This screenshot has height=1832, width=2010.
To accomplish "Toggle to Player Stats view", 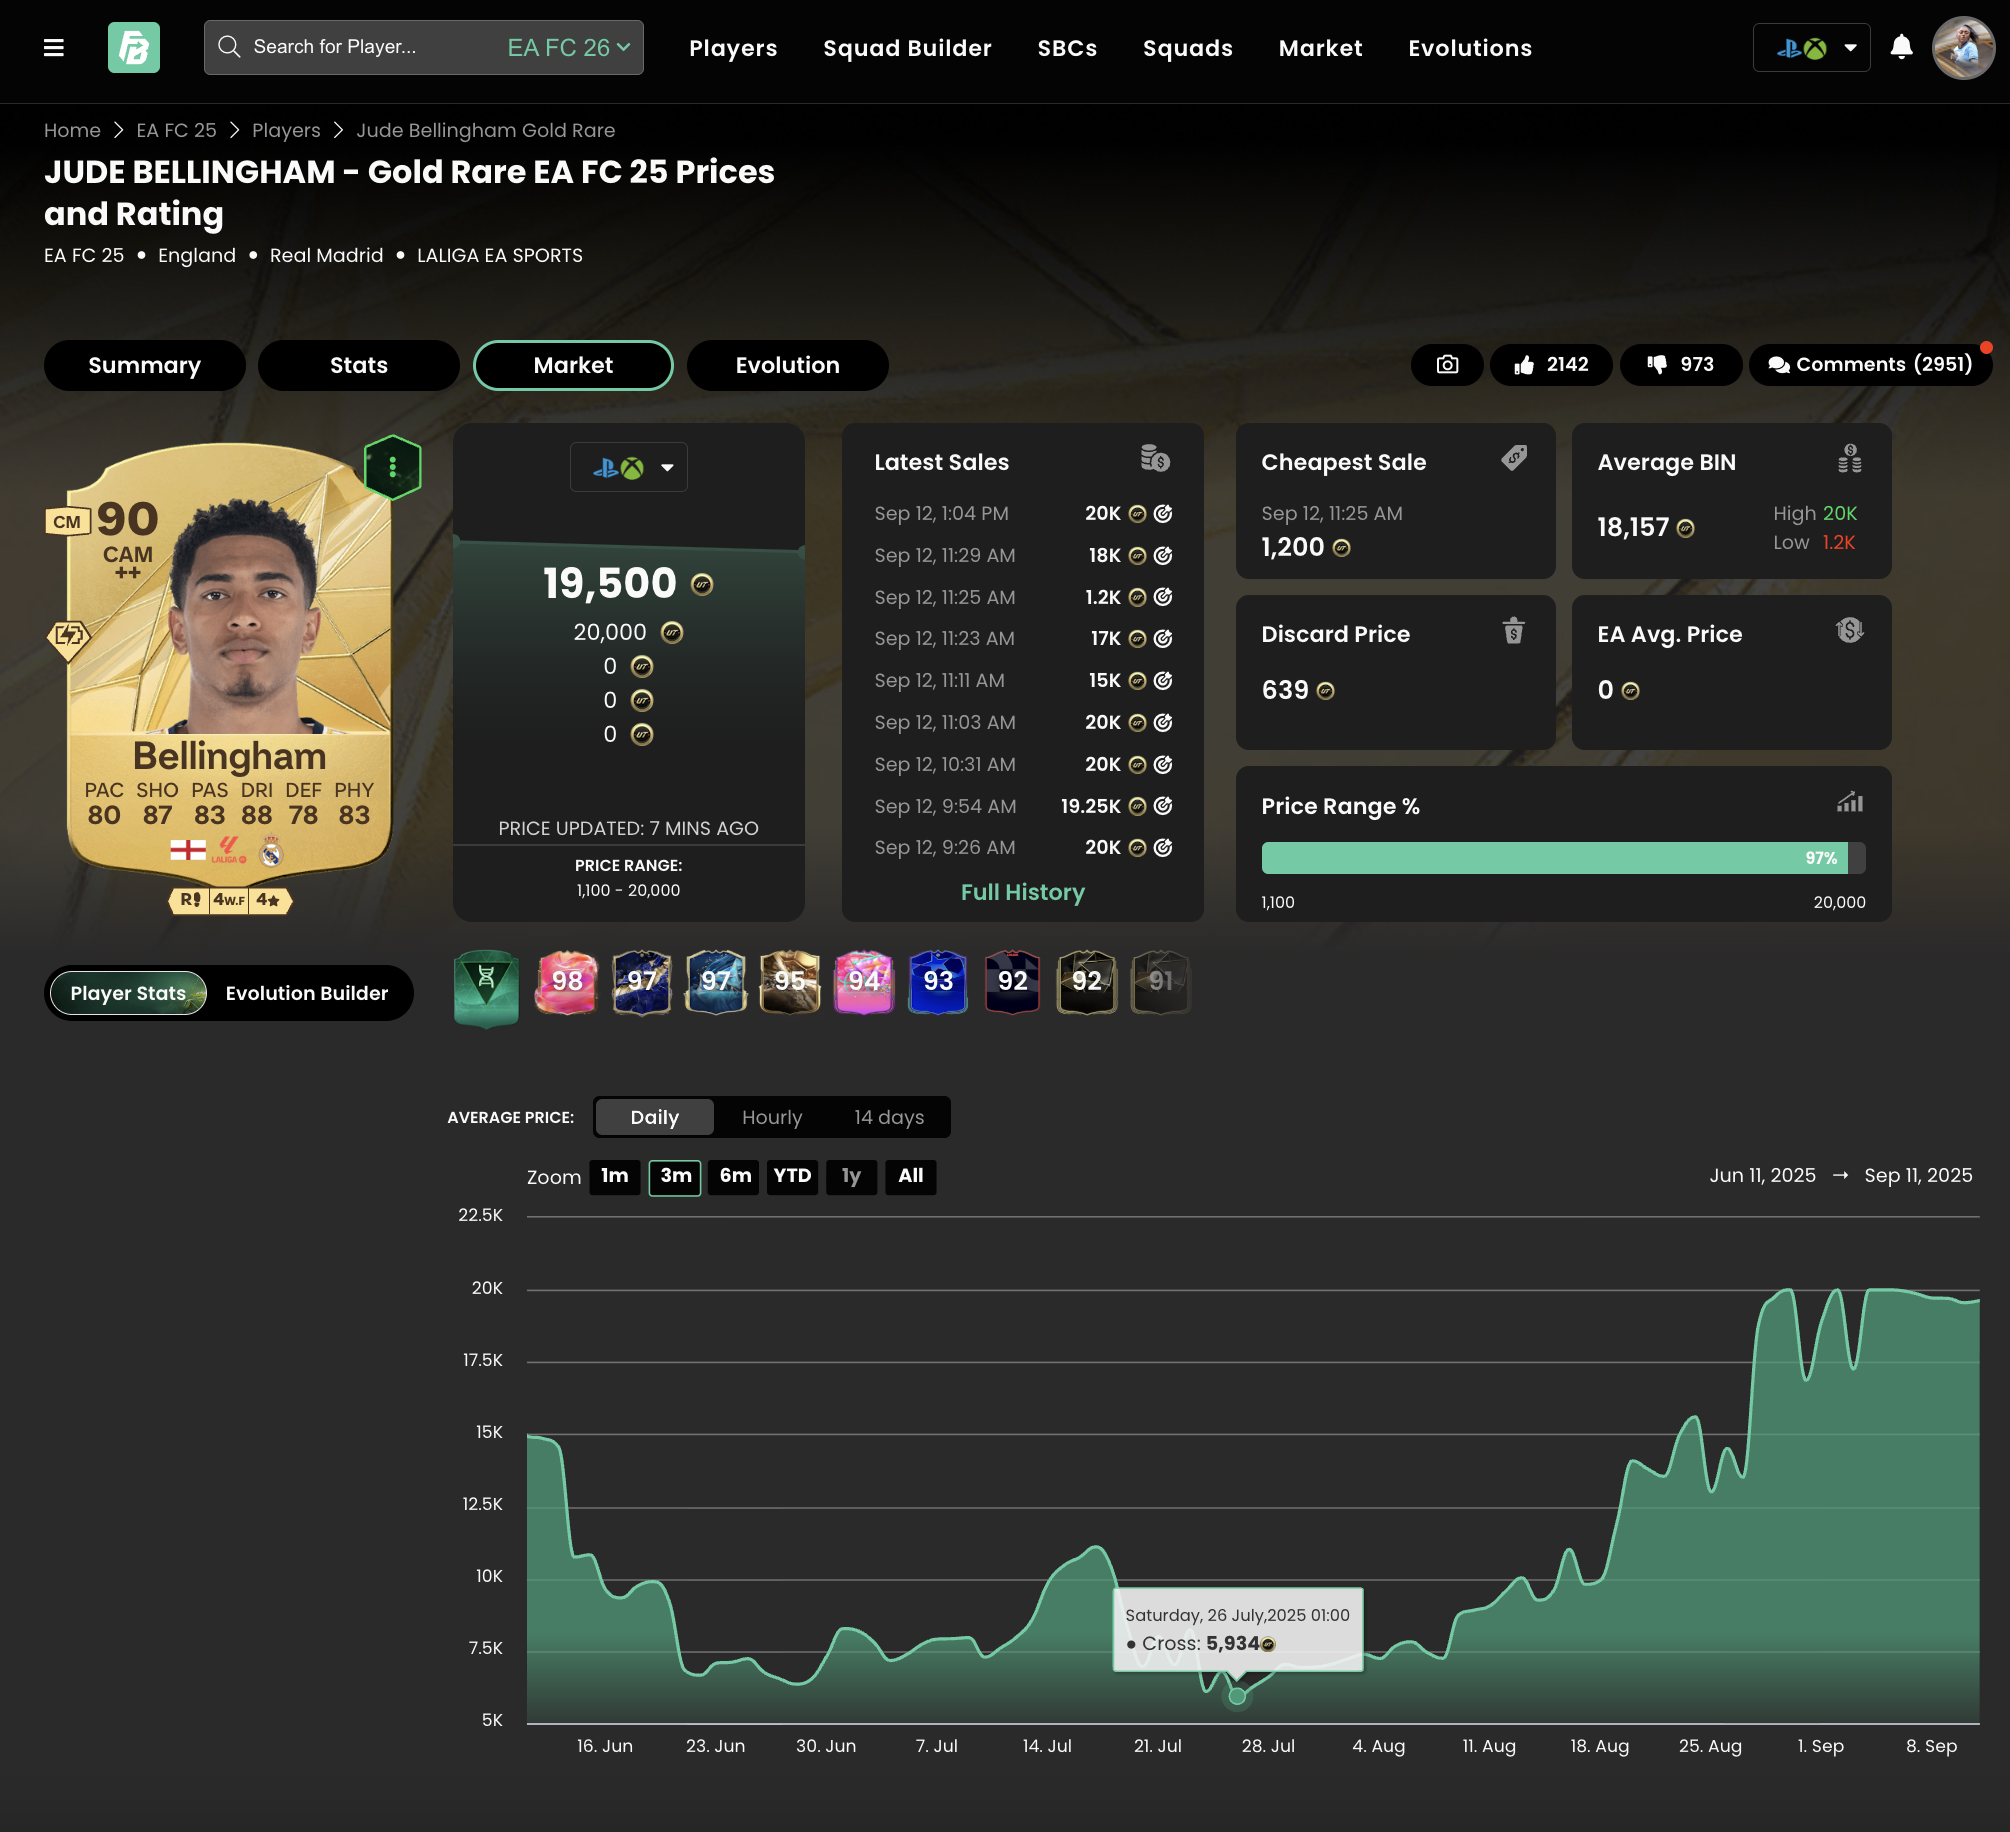I will (x=128, y=993).
